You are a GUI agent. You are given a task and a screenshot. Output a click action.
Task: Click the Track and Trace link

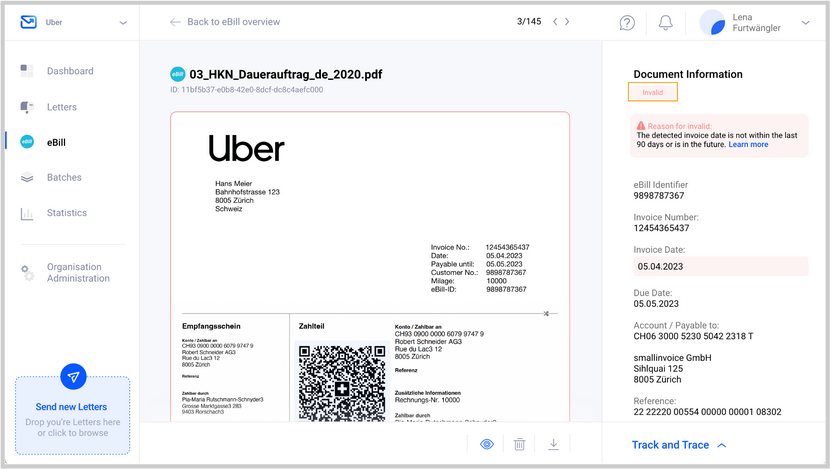pos(670,445)
